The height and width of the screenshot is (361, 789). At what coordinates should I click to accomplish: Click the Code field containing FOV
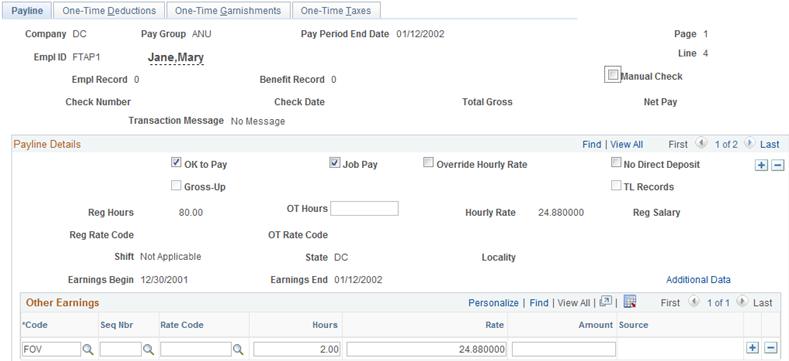tap(51, 349)
